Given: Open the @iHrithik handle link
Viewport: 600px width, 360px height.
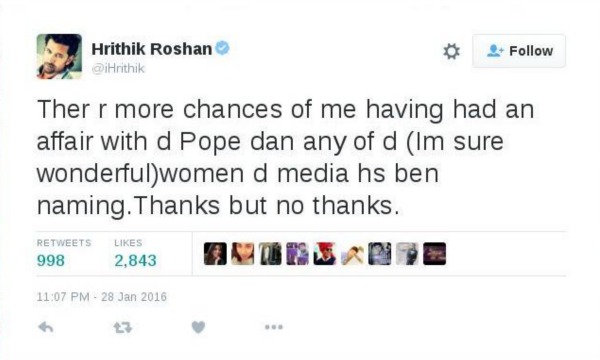Looking at the screenshot, I should pyautogui.click(x=118, y=68).
